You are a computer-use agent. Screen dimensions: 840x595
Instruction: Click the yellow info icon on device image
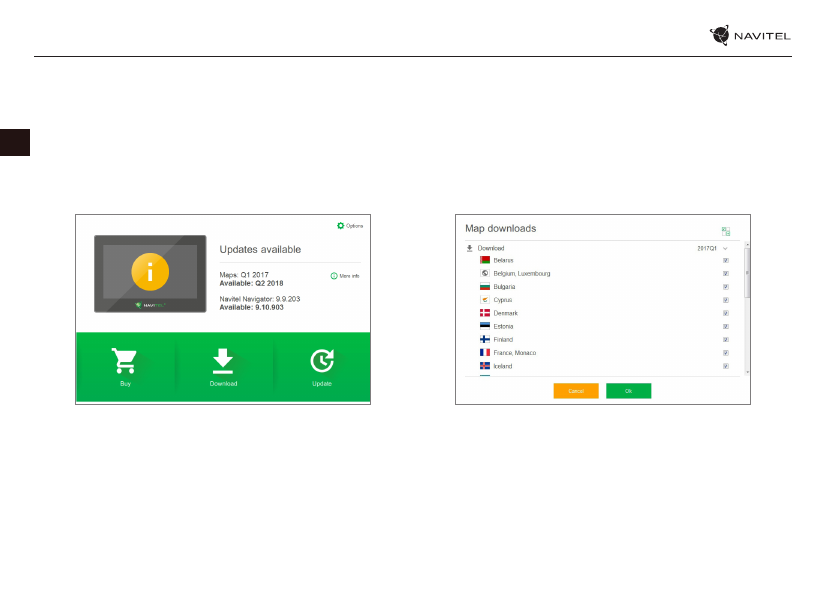point(150,272)
